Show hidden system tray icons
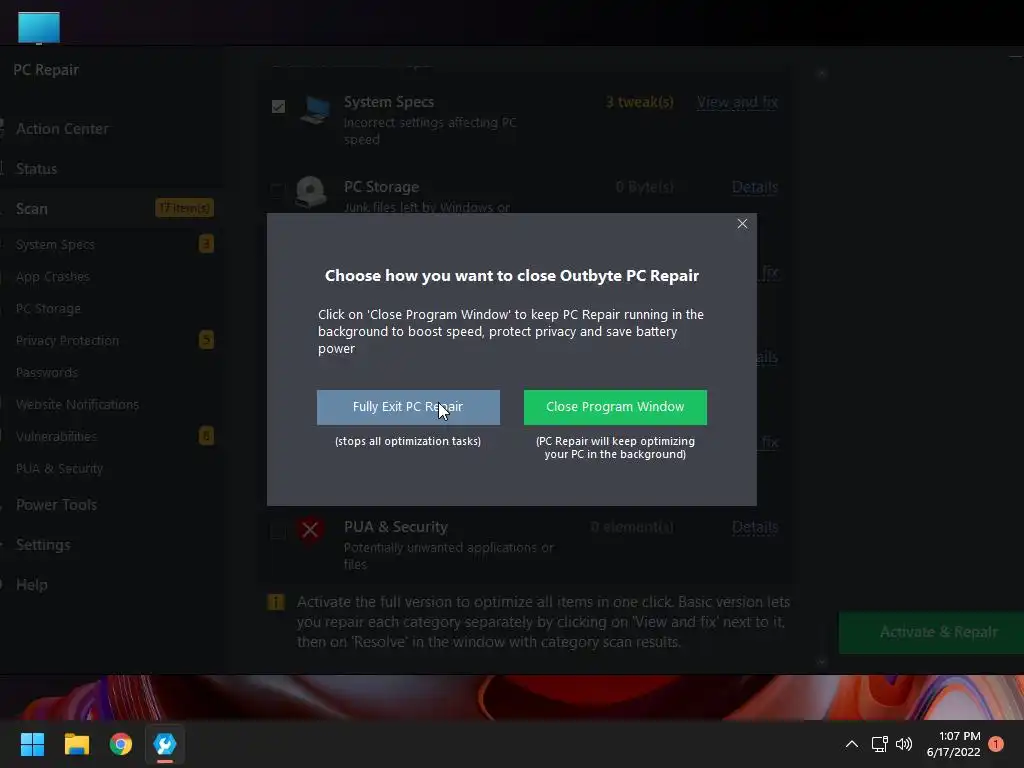The image size is (1024, 768). point(852,744)
